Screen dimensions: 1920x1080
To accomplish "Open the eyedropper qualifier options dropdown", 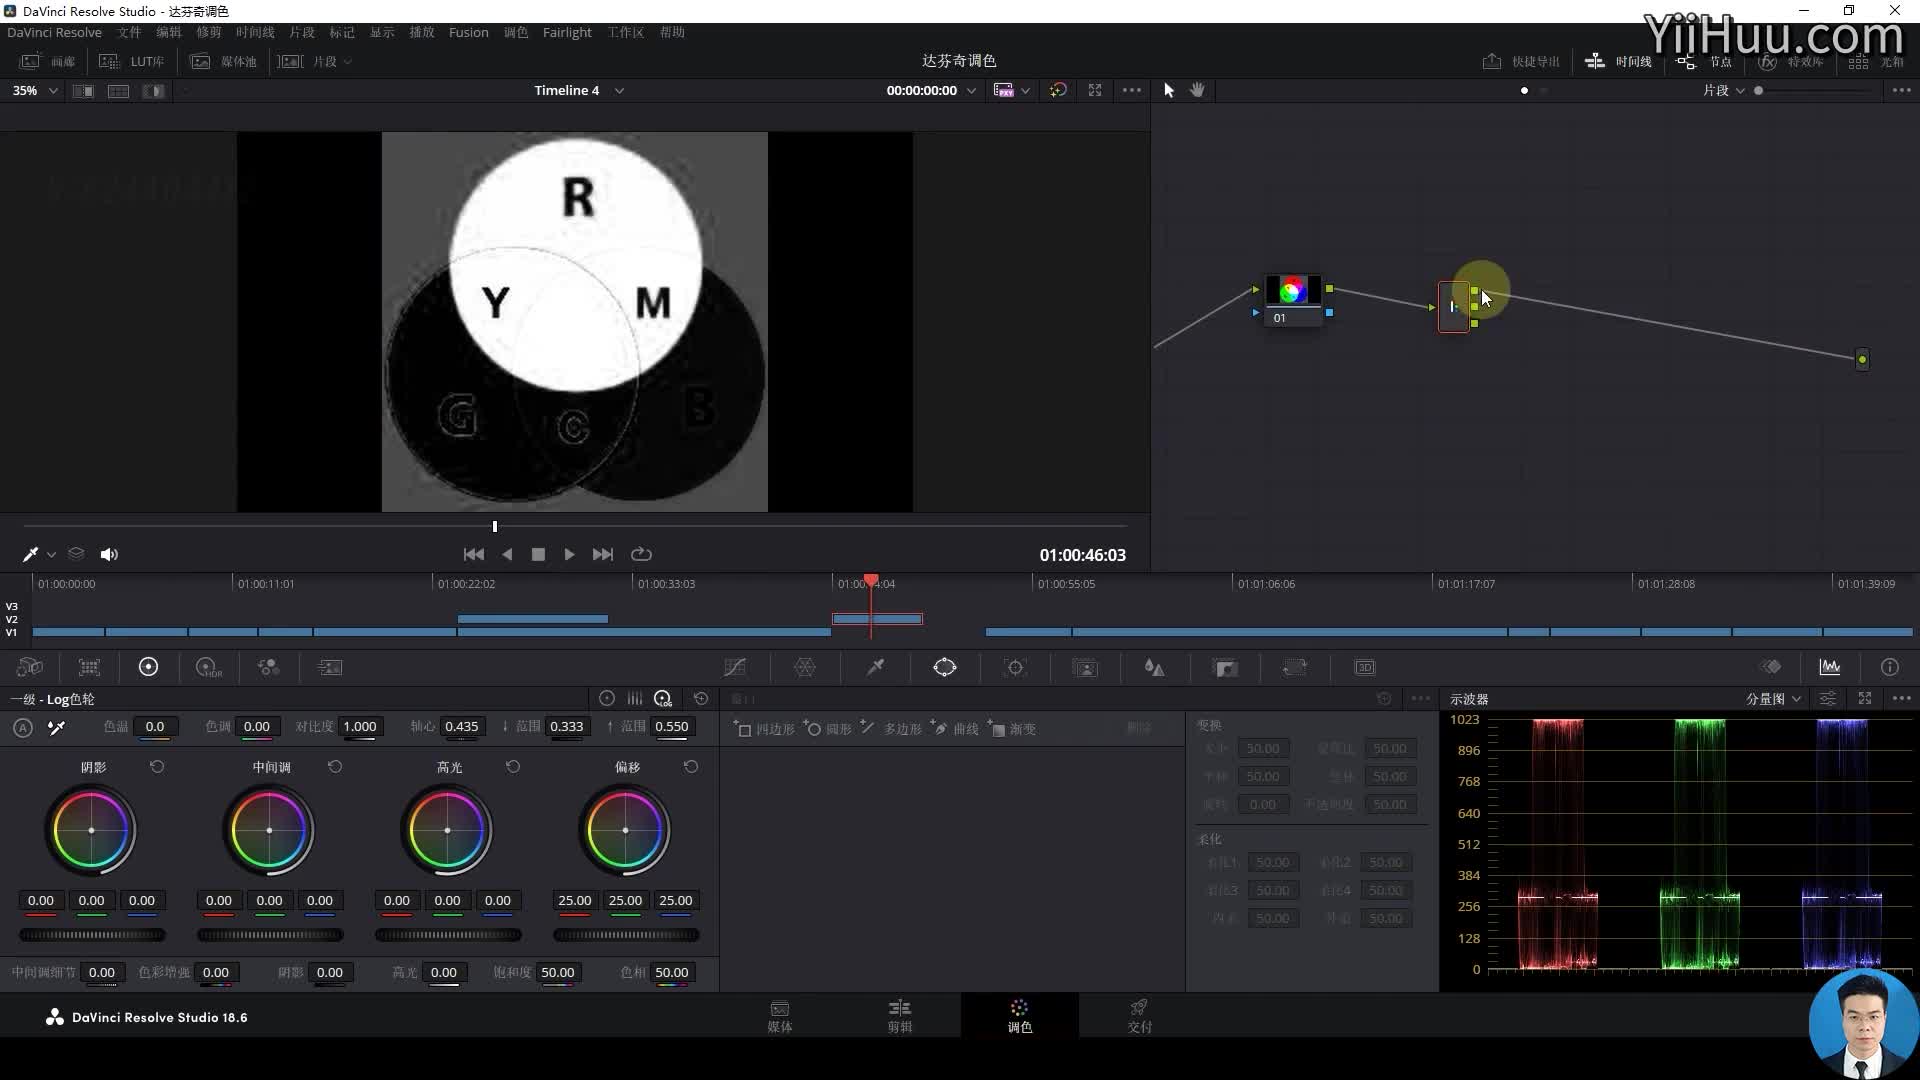I will [51, 554].
